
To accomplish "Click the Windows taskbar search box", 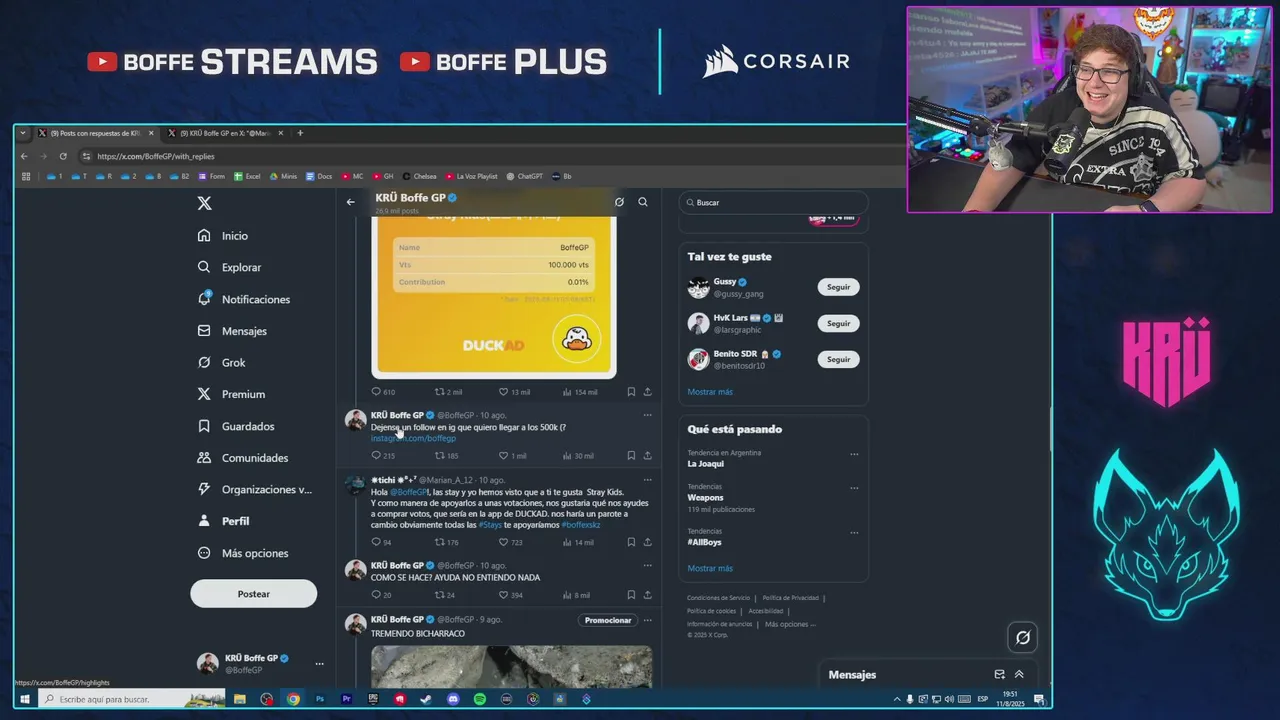I will click(133, 699).
